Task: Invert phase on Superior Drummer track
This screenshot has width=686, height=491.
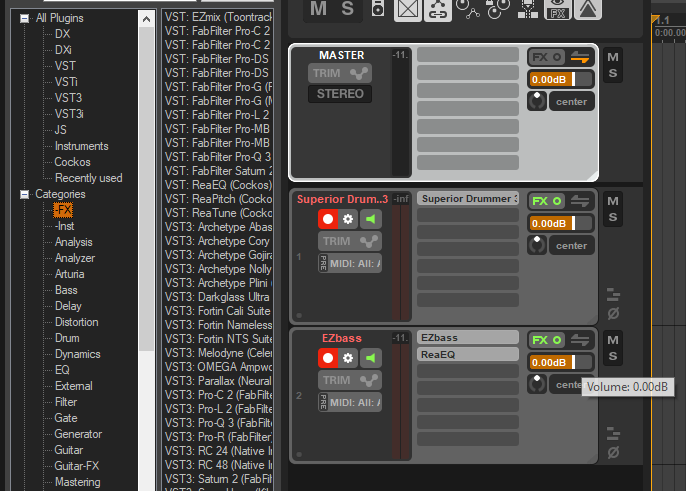Action: pos(613,313)
